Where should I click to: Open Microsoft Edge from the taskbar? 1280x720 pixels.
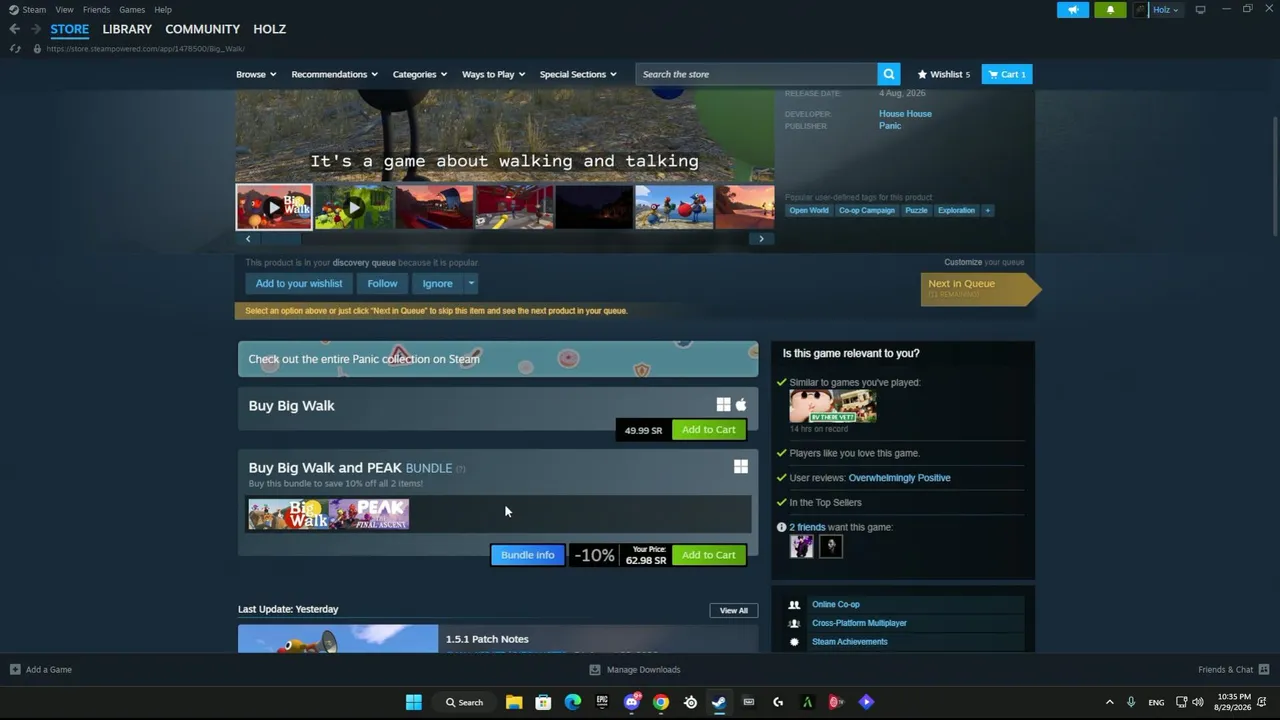tap(573, 702)
